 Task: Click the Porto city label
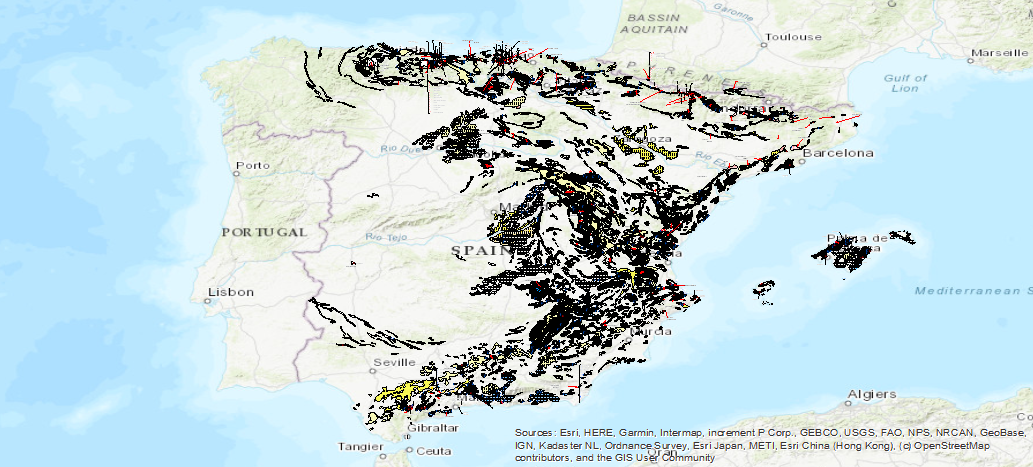coord(246,165)
